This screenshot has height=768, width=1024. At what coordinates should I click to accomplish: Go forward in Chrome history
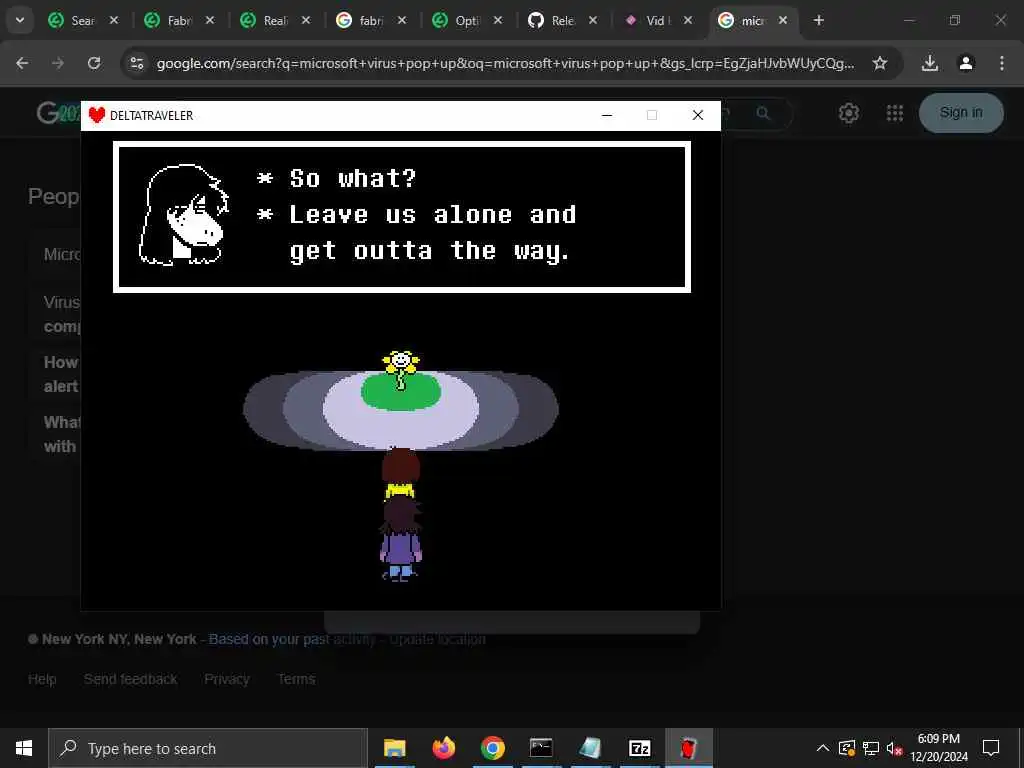58,63
